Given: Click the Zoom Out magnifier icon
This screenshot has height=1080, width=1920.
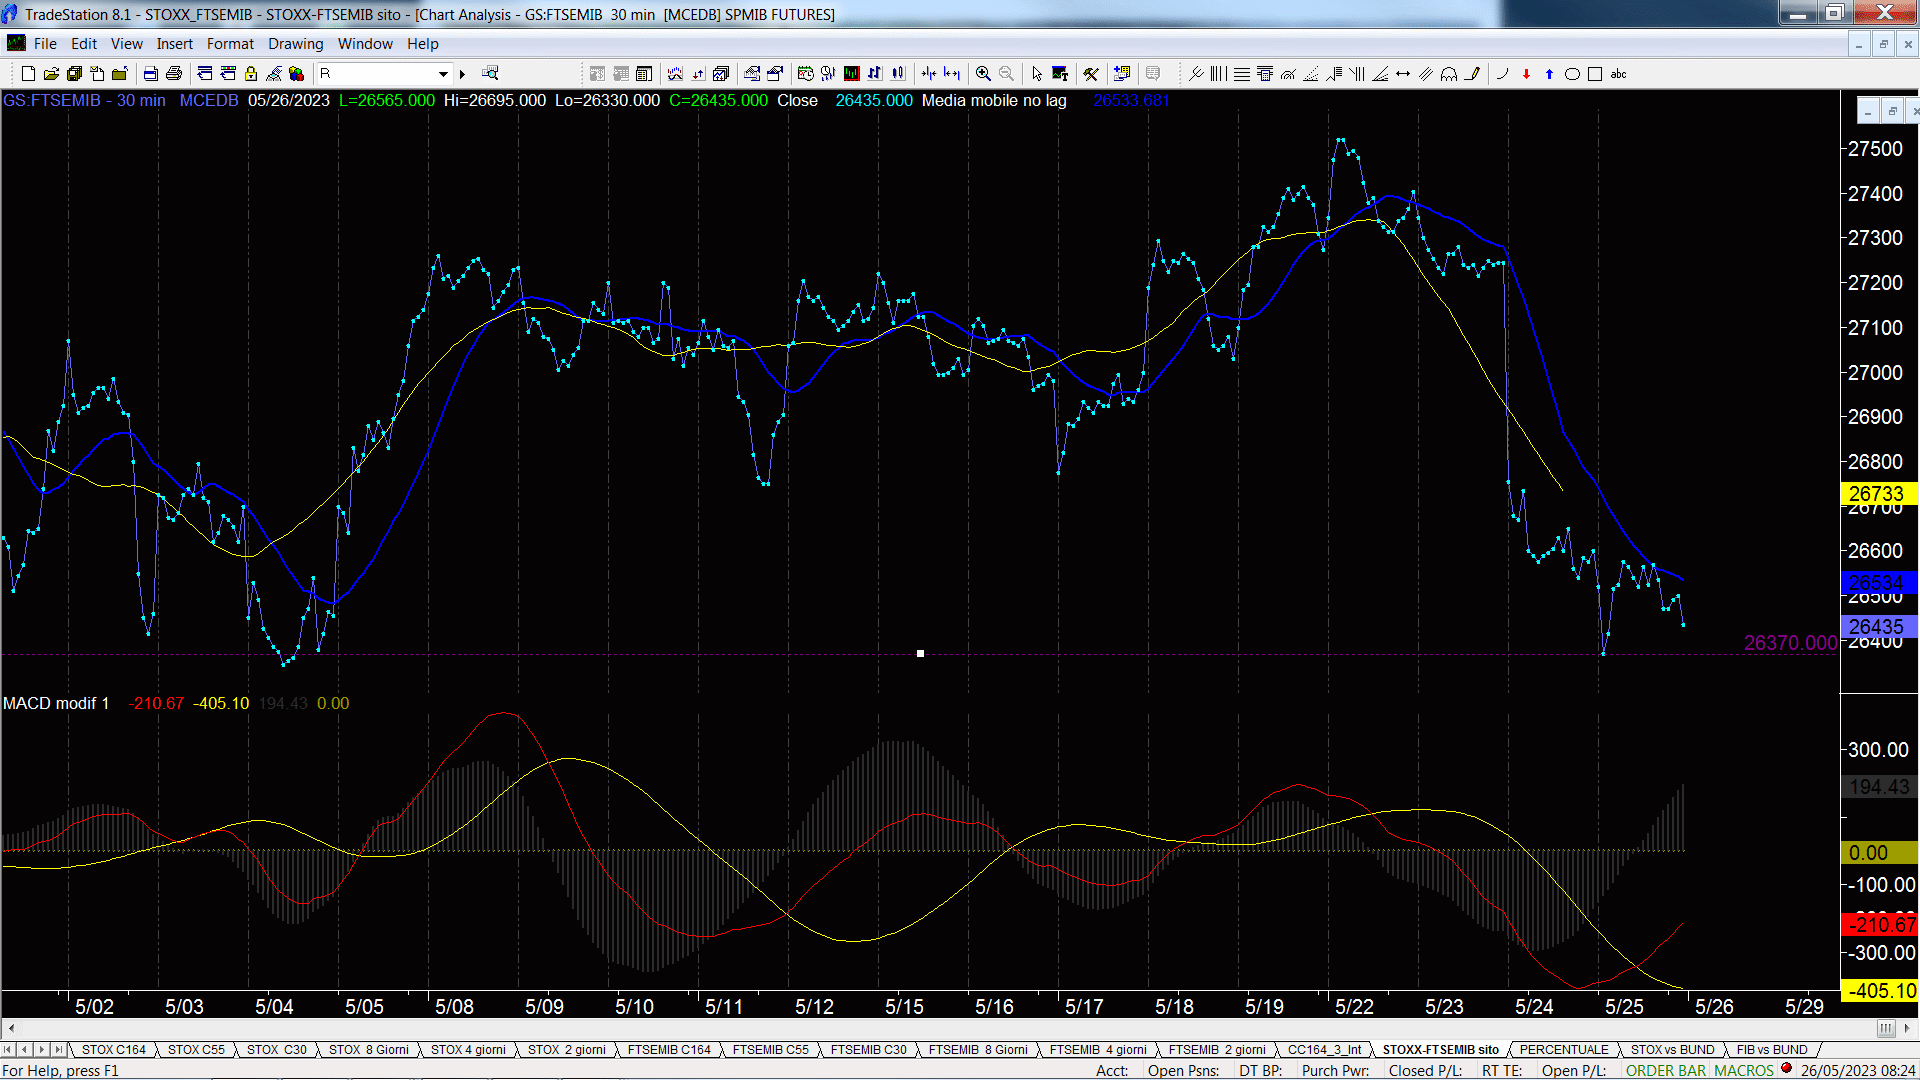Looking at the screenshot, I should tap(1006, 74).
